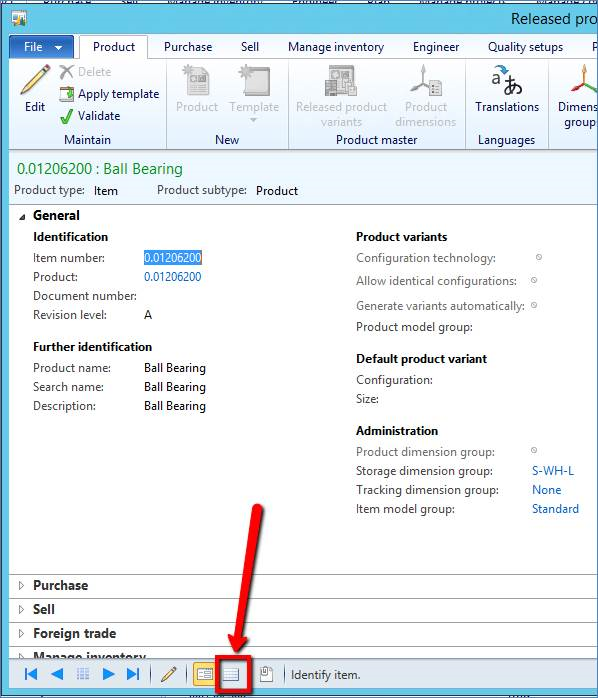Click the Generate variants automatically locked checkbox
Viewport: 598px width, 698px height.
(x=534, y=305)
